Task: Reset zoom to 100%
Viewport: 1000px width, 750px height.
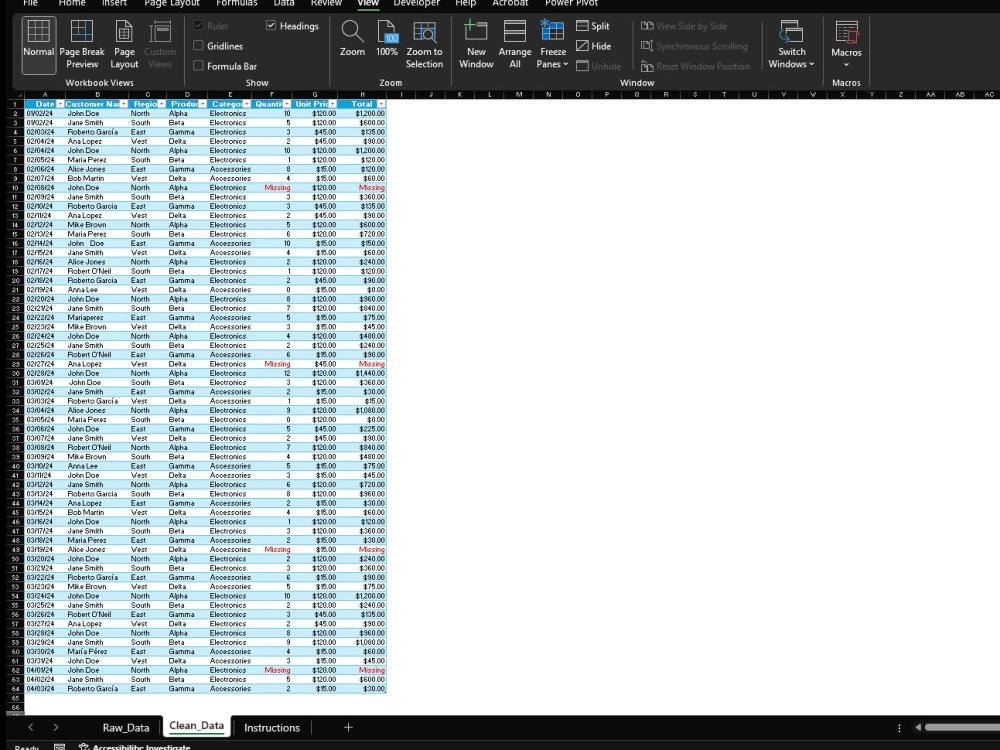Action: pyautogui.click(x=386, y=38)
